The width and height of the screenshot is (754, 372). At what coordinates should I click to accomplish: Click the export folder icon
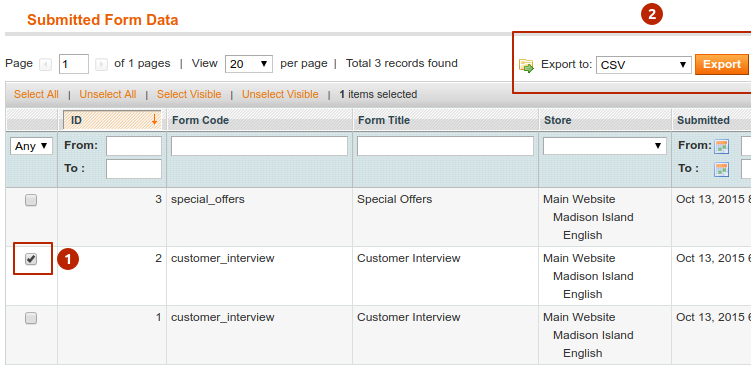(x=527, y=65)
